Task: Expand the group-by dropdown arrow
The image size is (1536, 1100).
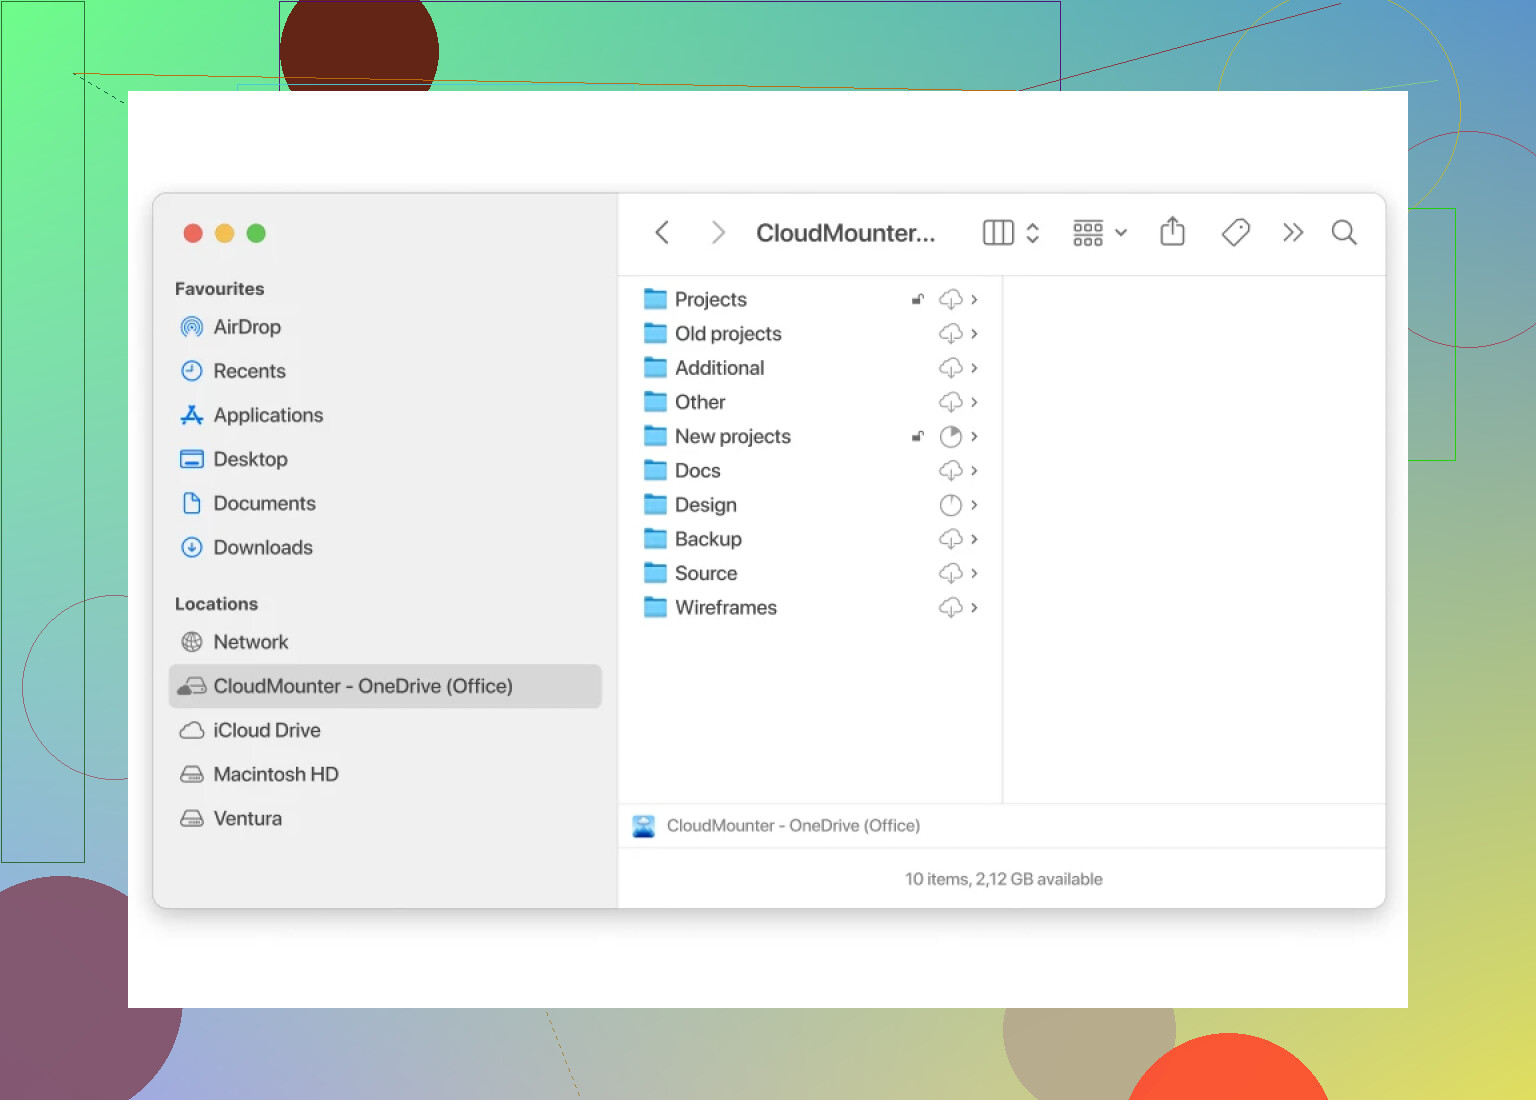Action: [x=1121, y=233]
